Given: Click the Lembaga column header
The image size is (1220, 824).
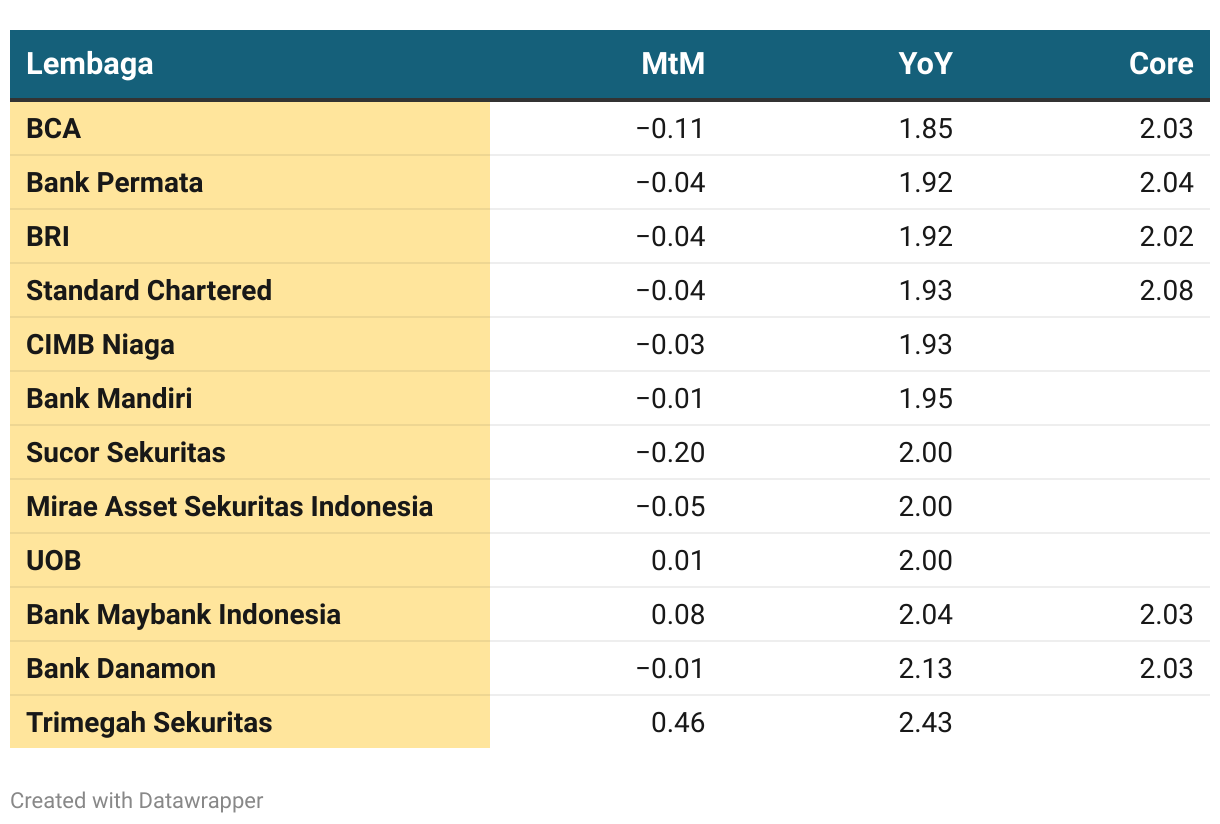Looking at the screenshot, I should tap(90, 64).
